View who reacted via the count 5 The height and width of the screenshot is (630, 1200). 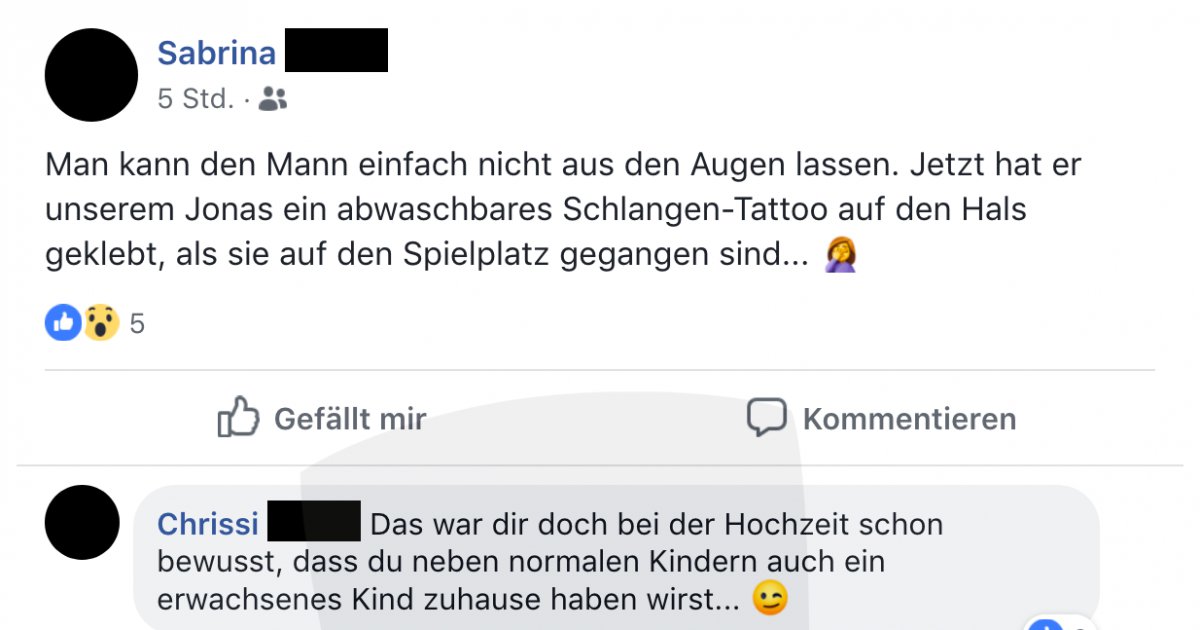click(x=137, y=323)
